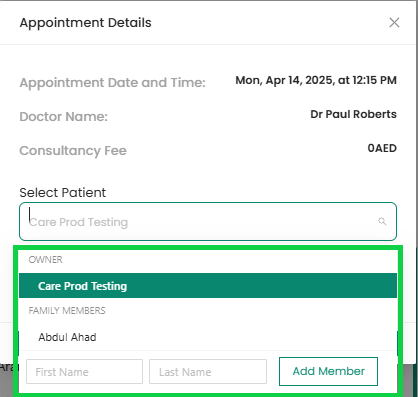
Task: Click the Dr Paul Roberts name
Action: point(353,114)
